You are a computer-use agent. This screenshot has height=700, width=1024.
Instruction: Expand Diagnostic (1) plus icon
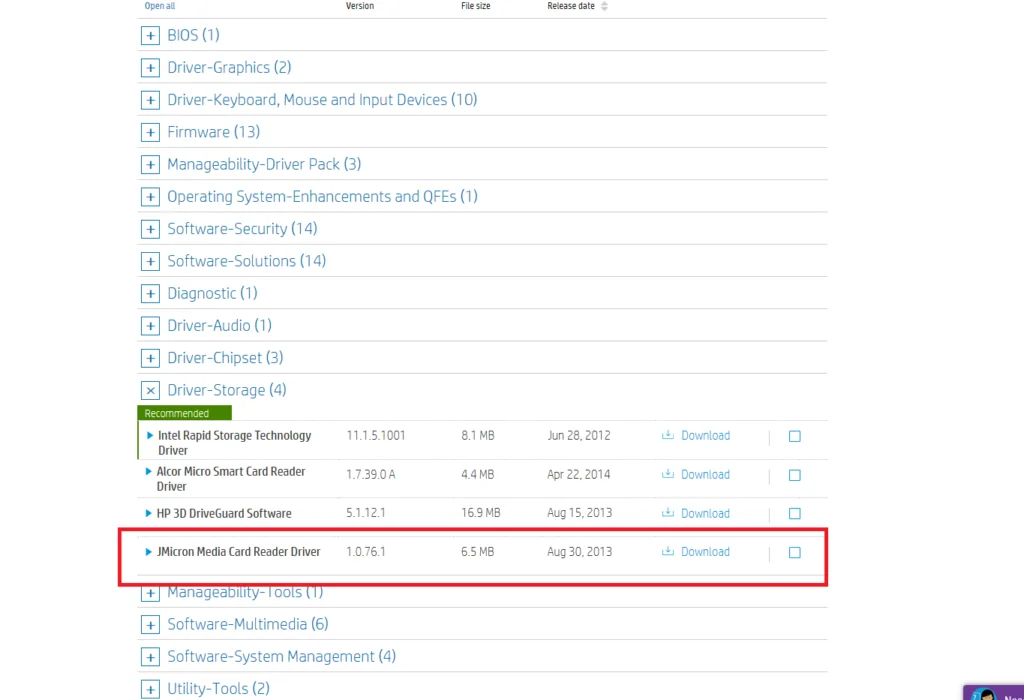point(150,294)
